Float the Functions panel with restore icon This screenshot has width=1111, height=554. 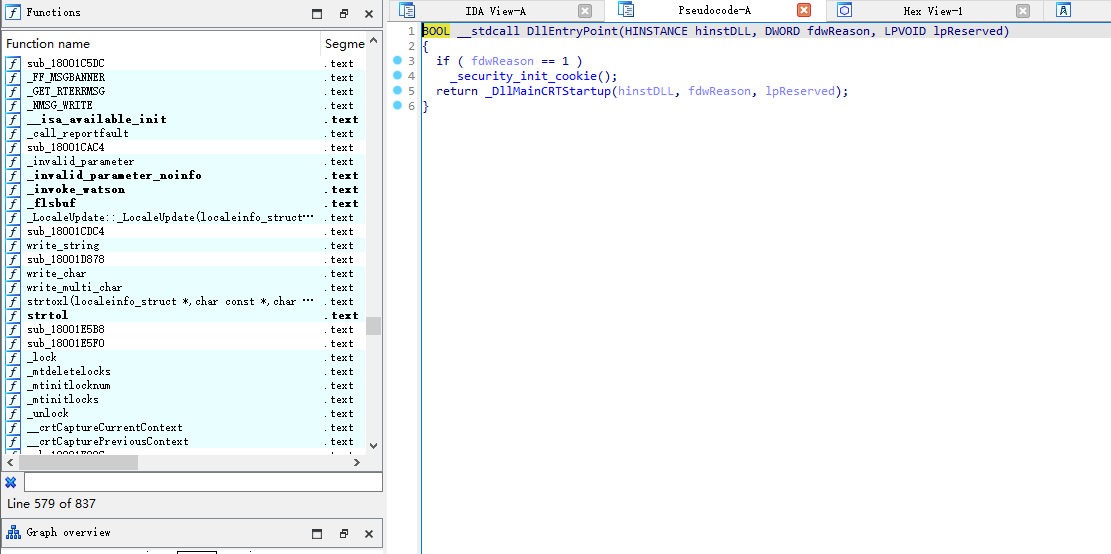[344, 13]
